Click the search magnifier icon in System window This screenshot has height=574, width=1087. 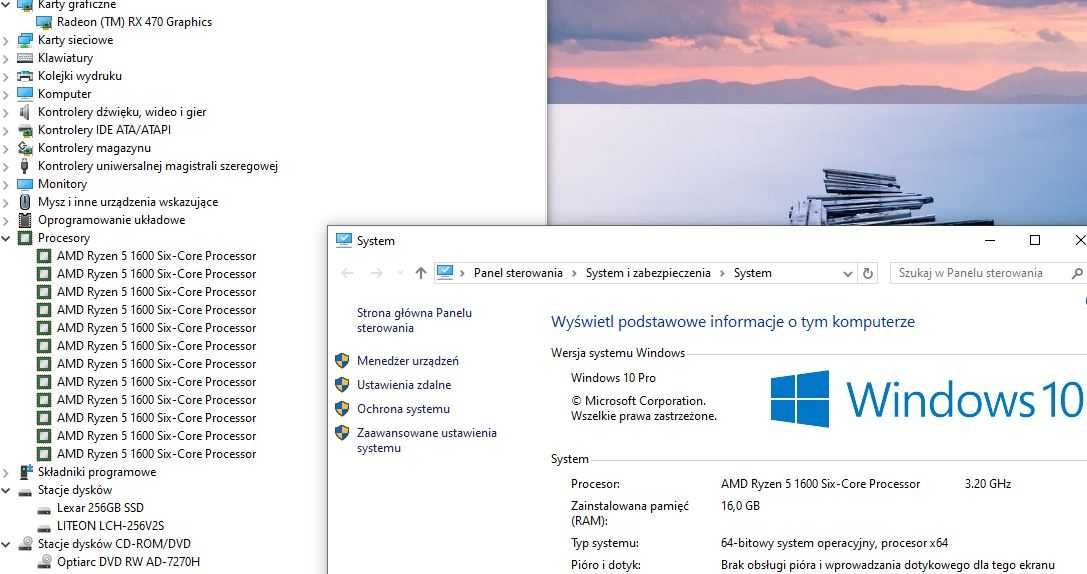(1077, 273)
